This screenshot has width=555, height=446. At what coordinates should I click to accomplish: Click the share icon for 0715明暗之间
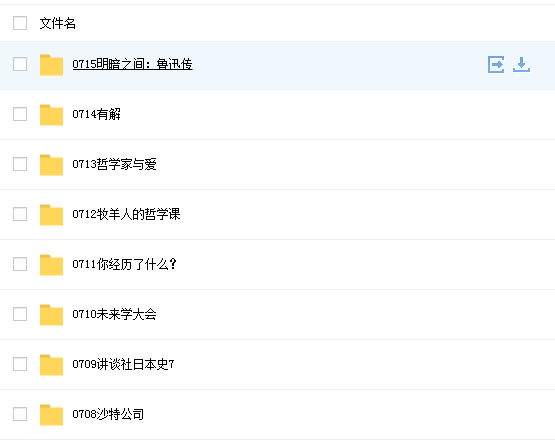click(x=496, y=64)
